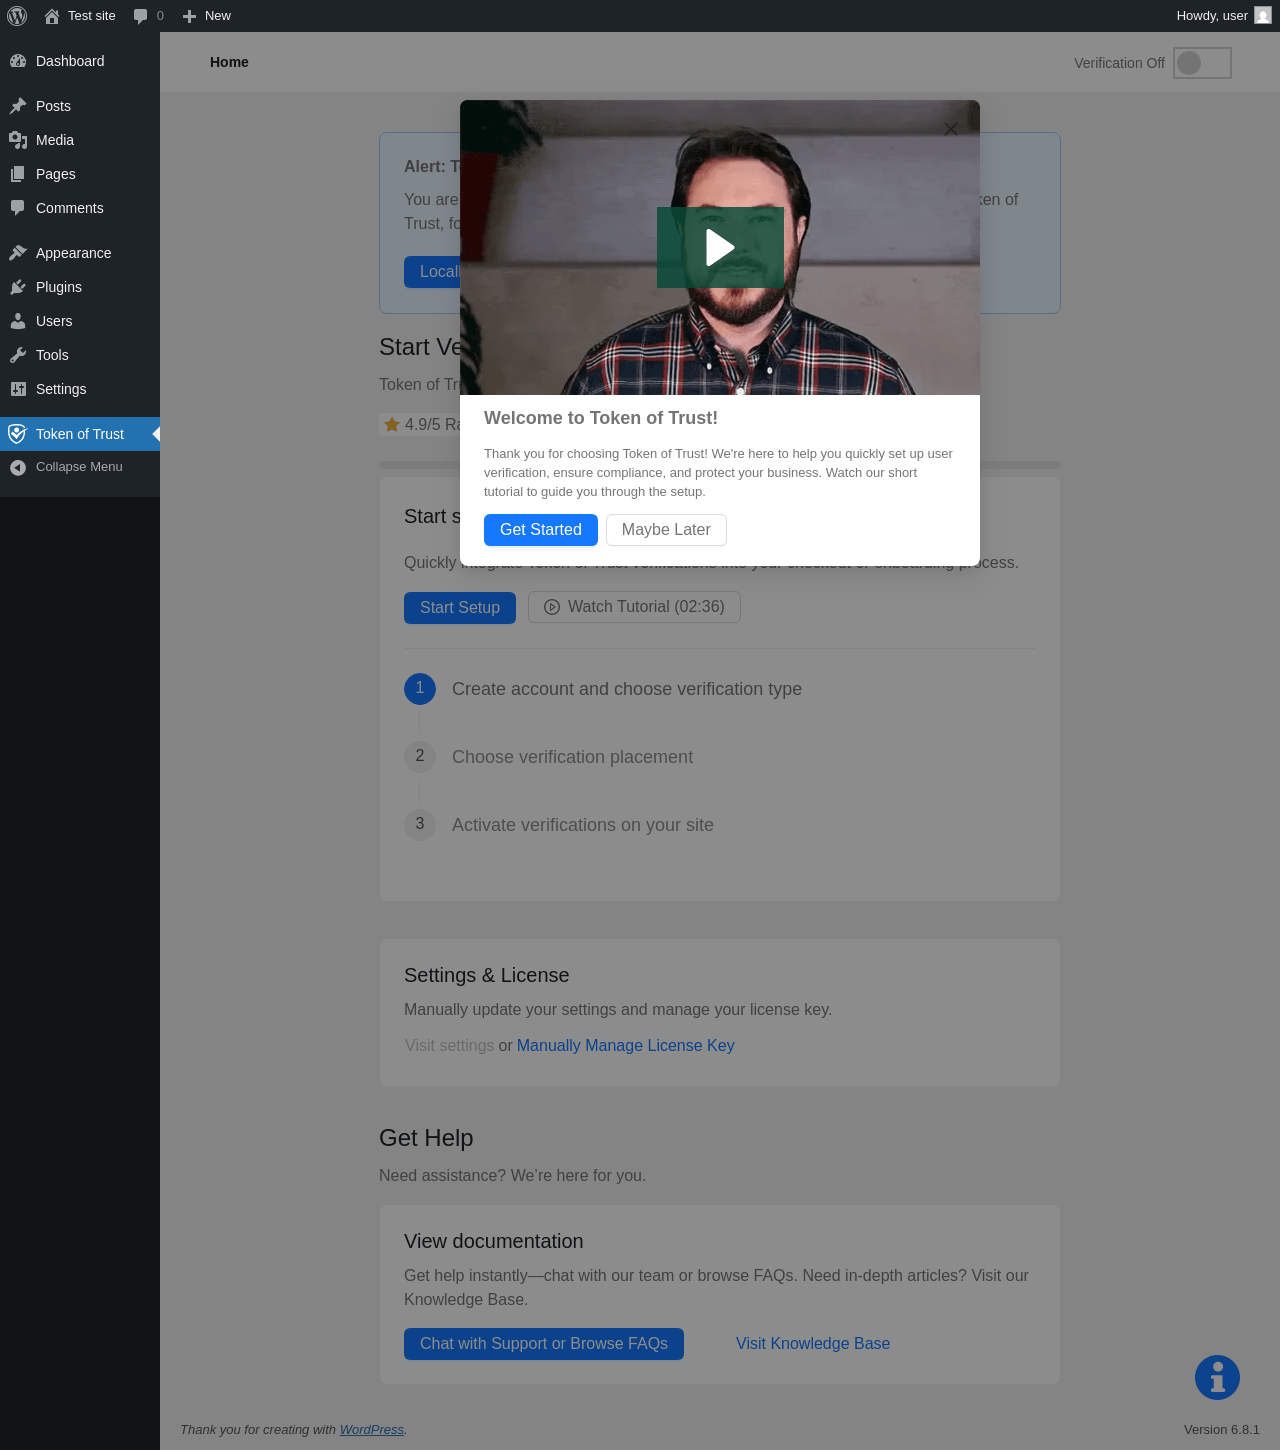Click the Test site title in admin bar

point(92,16)
